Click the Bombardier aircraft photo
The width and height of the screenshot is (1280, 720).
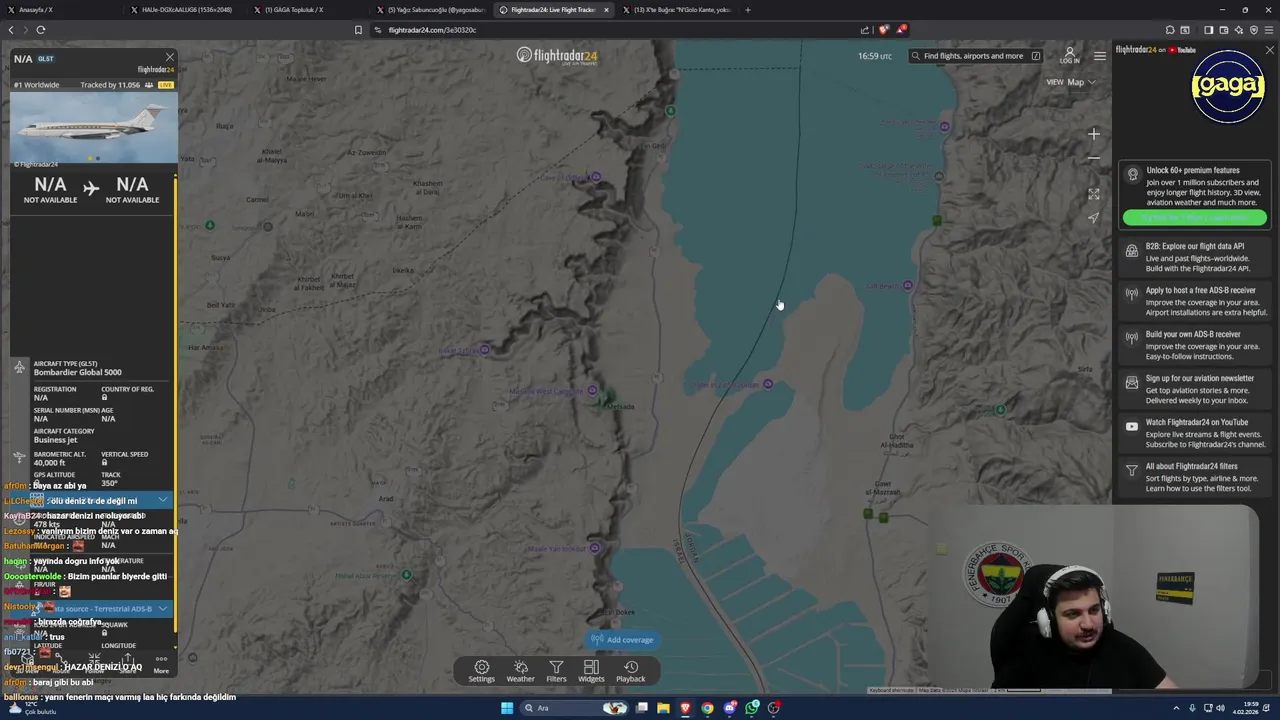coord(94,129)
